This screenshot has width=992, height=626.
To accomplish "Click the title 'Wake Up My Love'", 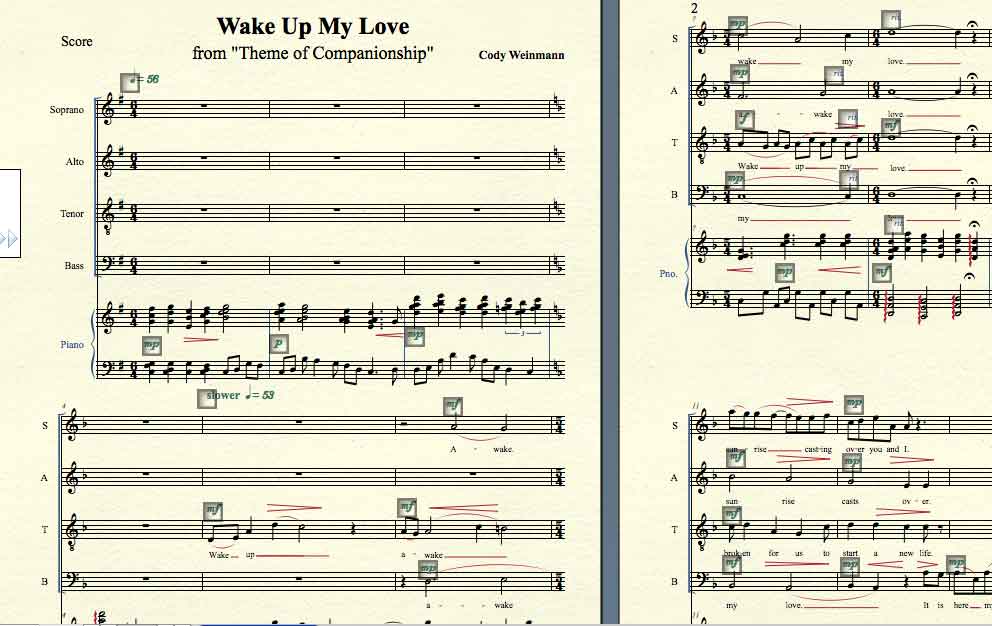I will [313, 27].
